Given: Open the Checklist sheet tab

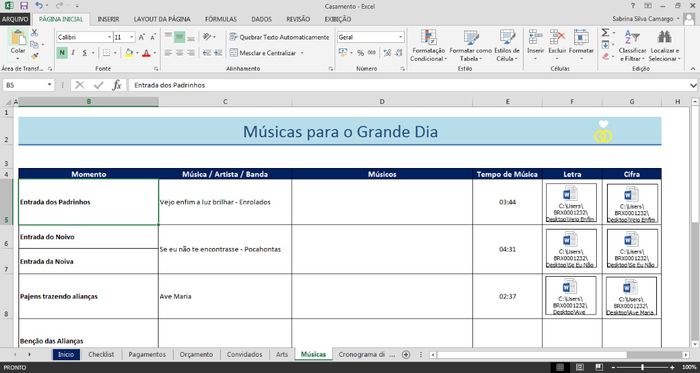Looking at the screenshot, I should click(101, 354).
